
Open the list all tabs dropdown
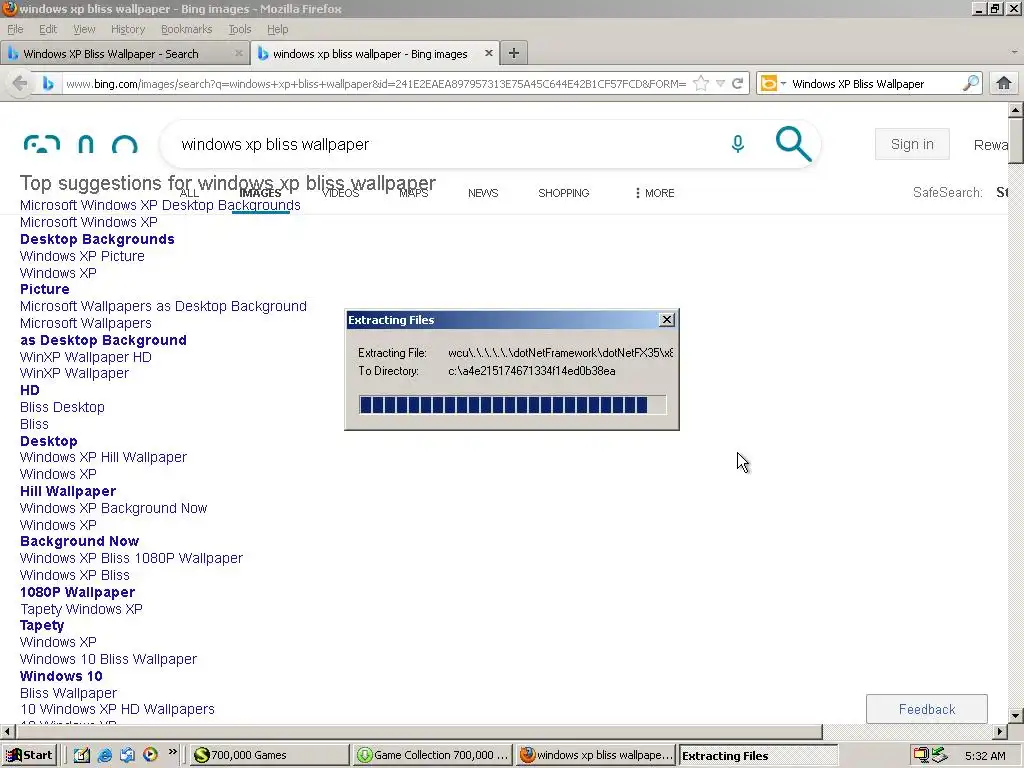pos(1014,52)
